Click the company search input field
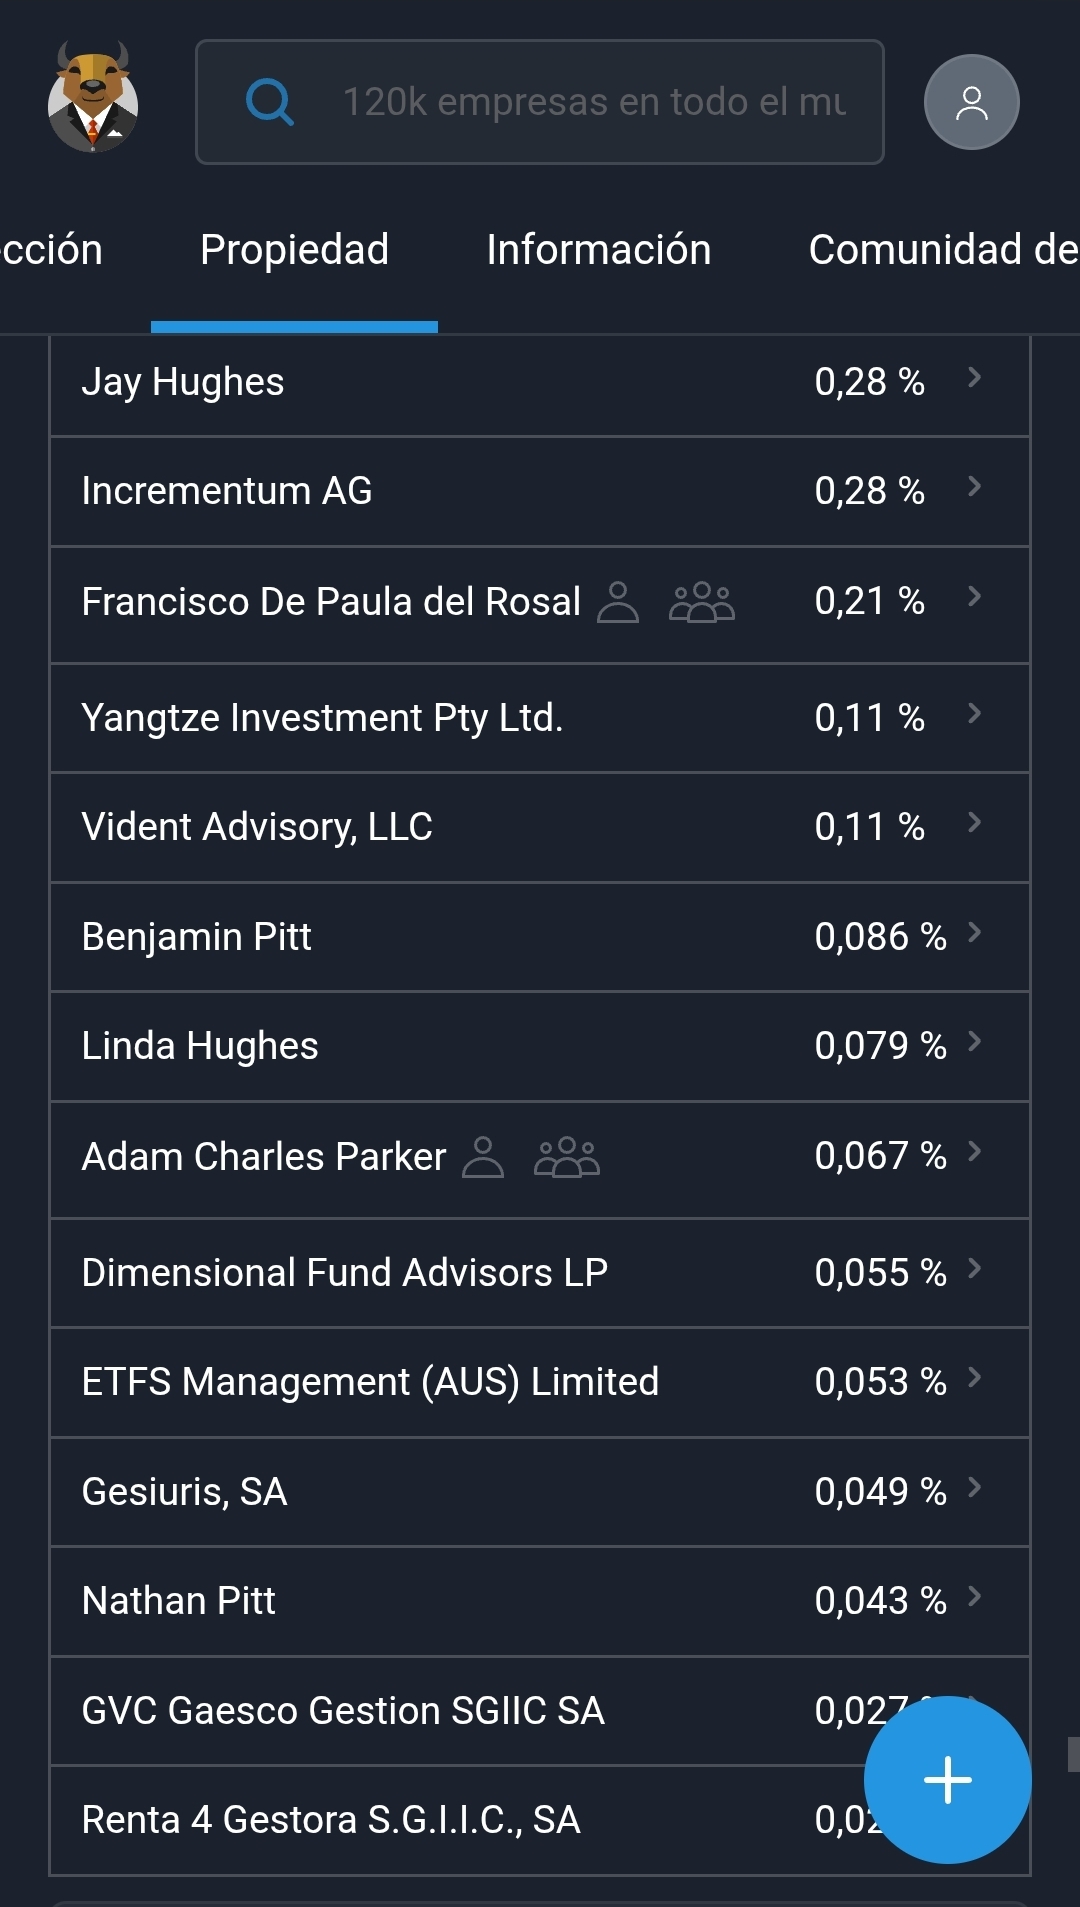This screenshot has height=1907, width=1080. point(594,102)
